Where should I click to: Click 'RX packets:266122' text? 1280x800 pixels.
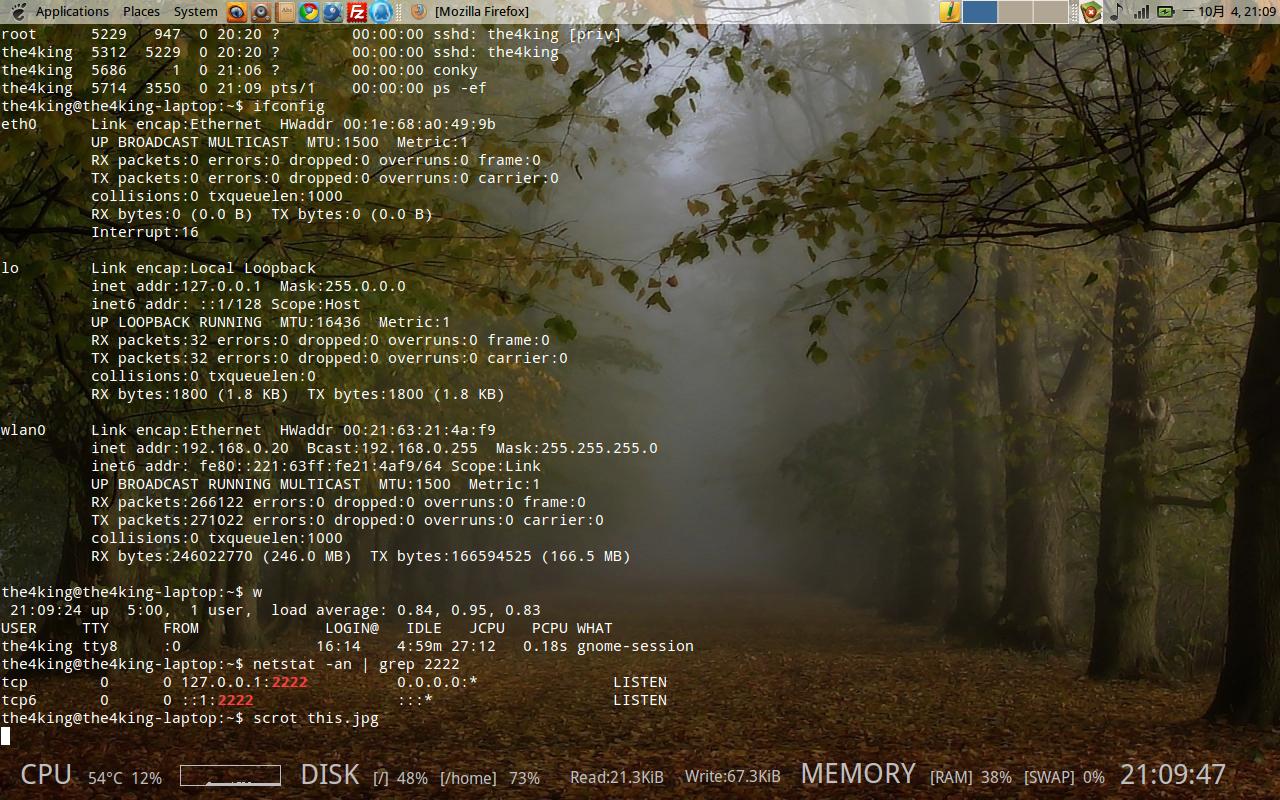pos(167,502)
